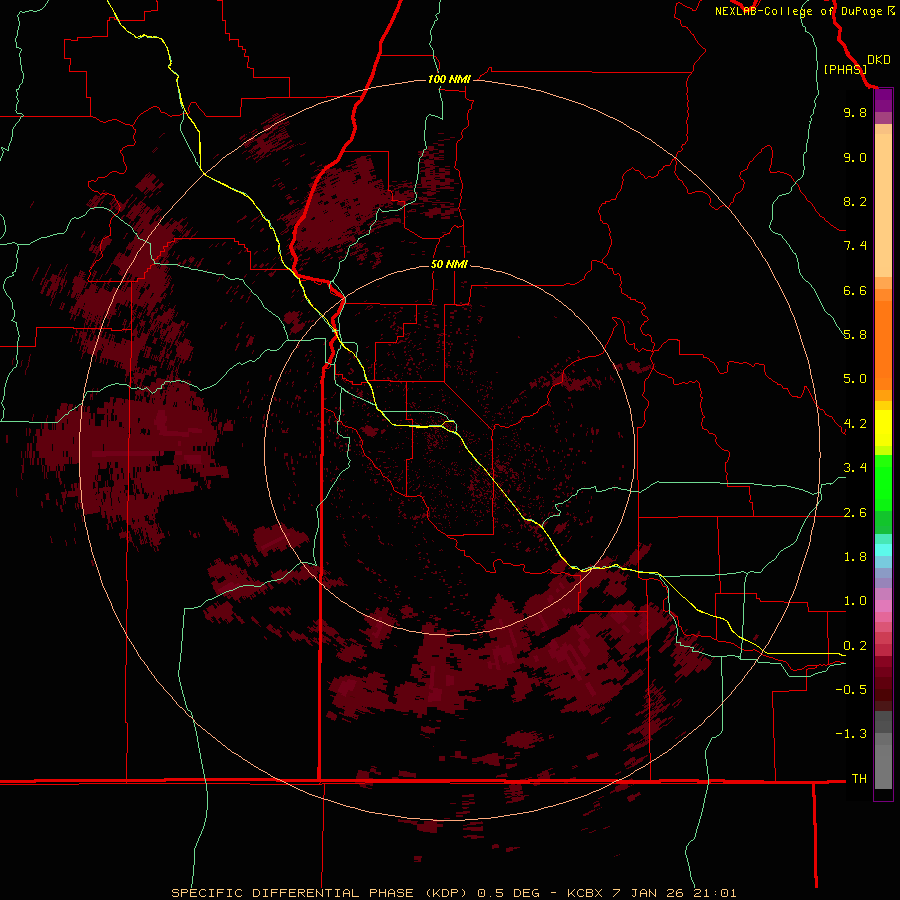Screen dimensions: 900x900
Task: Select the DKD units label
Action: 879,60
